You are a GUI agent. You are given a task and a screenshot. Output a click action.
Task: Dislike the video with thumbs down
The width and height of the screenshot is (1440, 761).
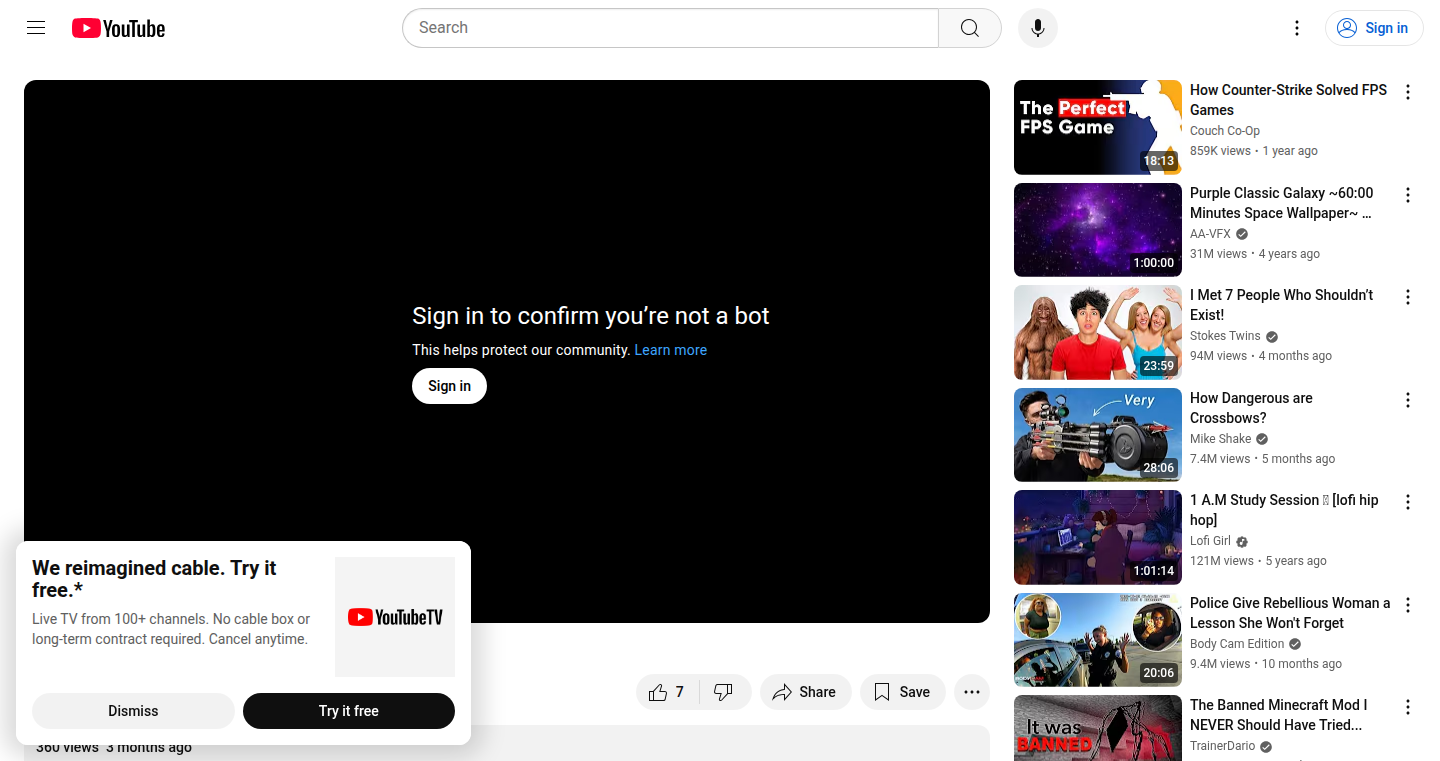tap(724, 692)
